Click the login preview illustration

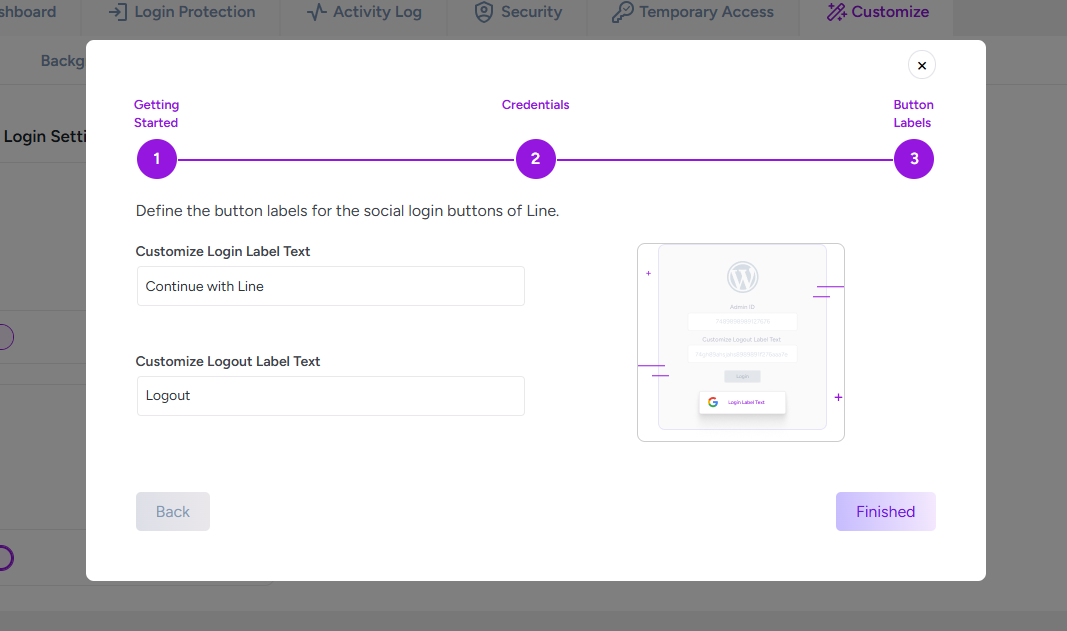(741, 342)
